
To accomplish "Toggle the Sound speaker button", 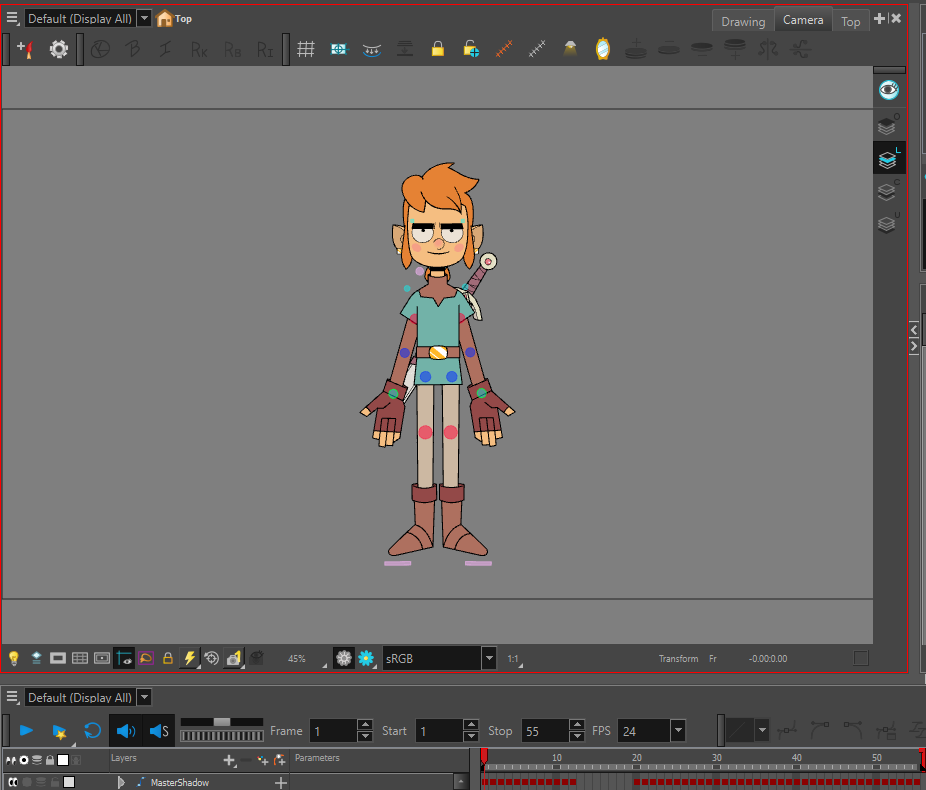I will 126,731.
